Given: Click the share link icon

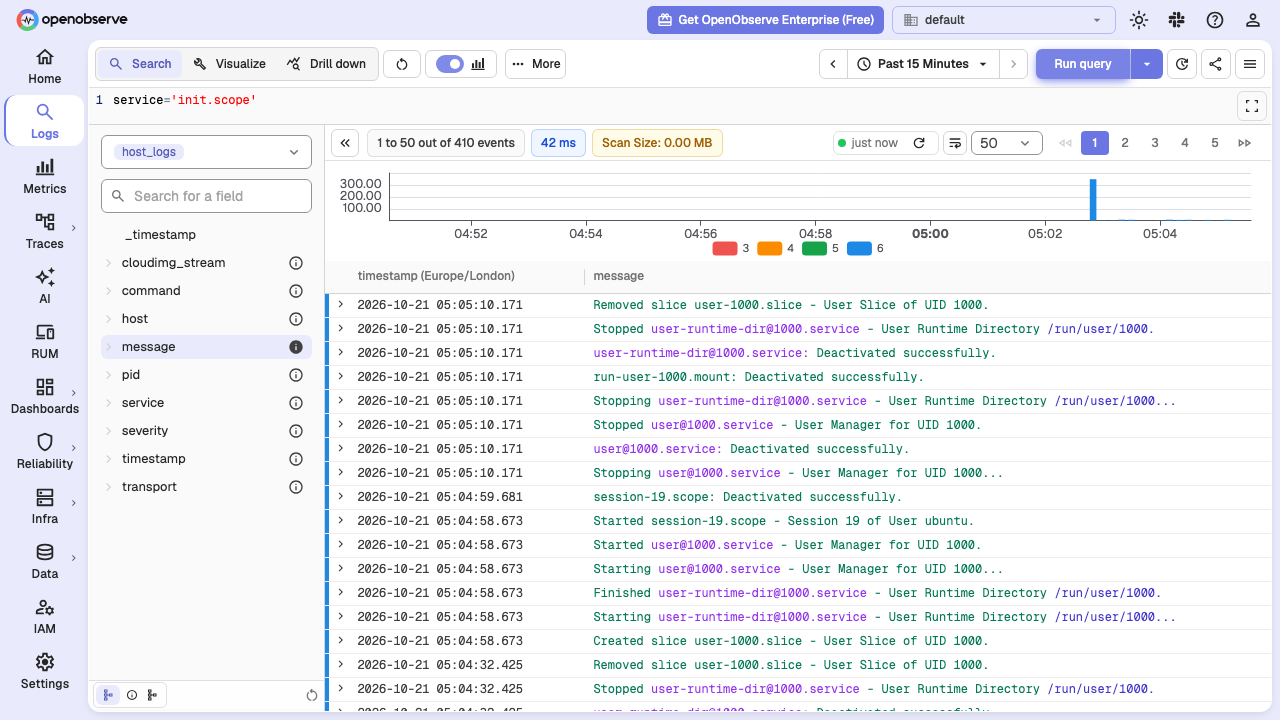Looking at the screenshot, I should tap(1215, 64).
